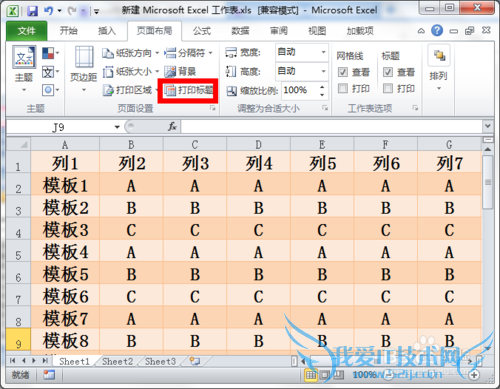The image size is (500, 389).
Task: Switch to the 视图 View tab
Action: (x=317, y=31)
